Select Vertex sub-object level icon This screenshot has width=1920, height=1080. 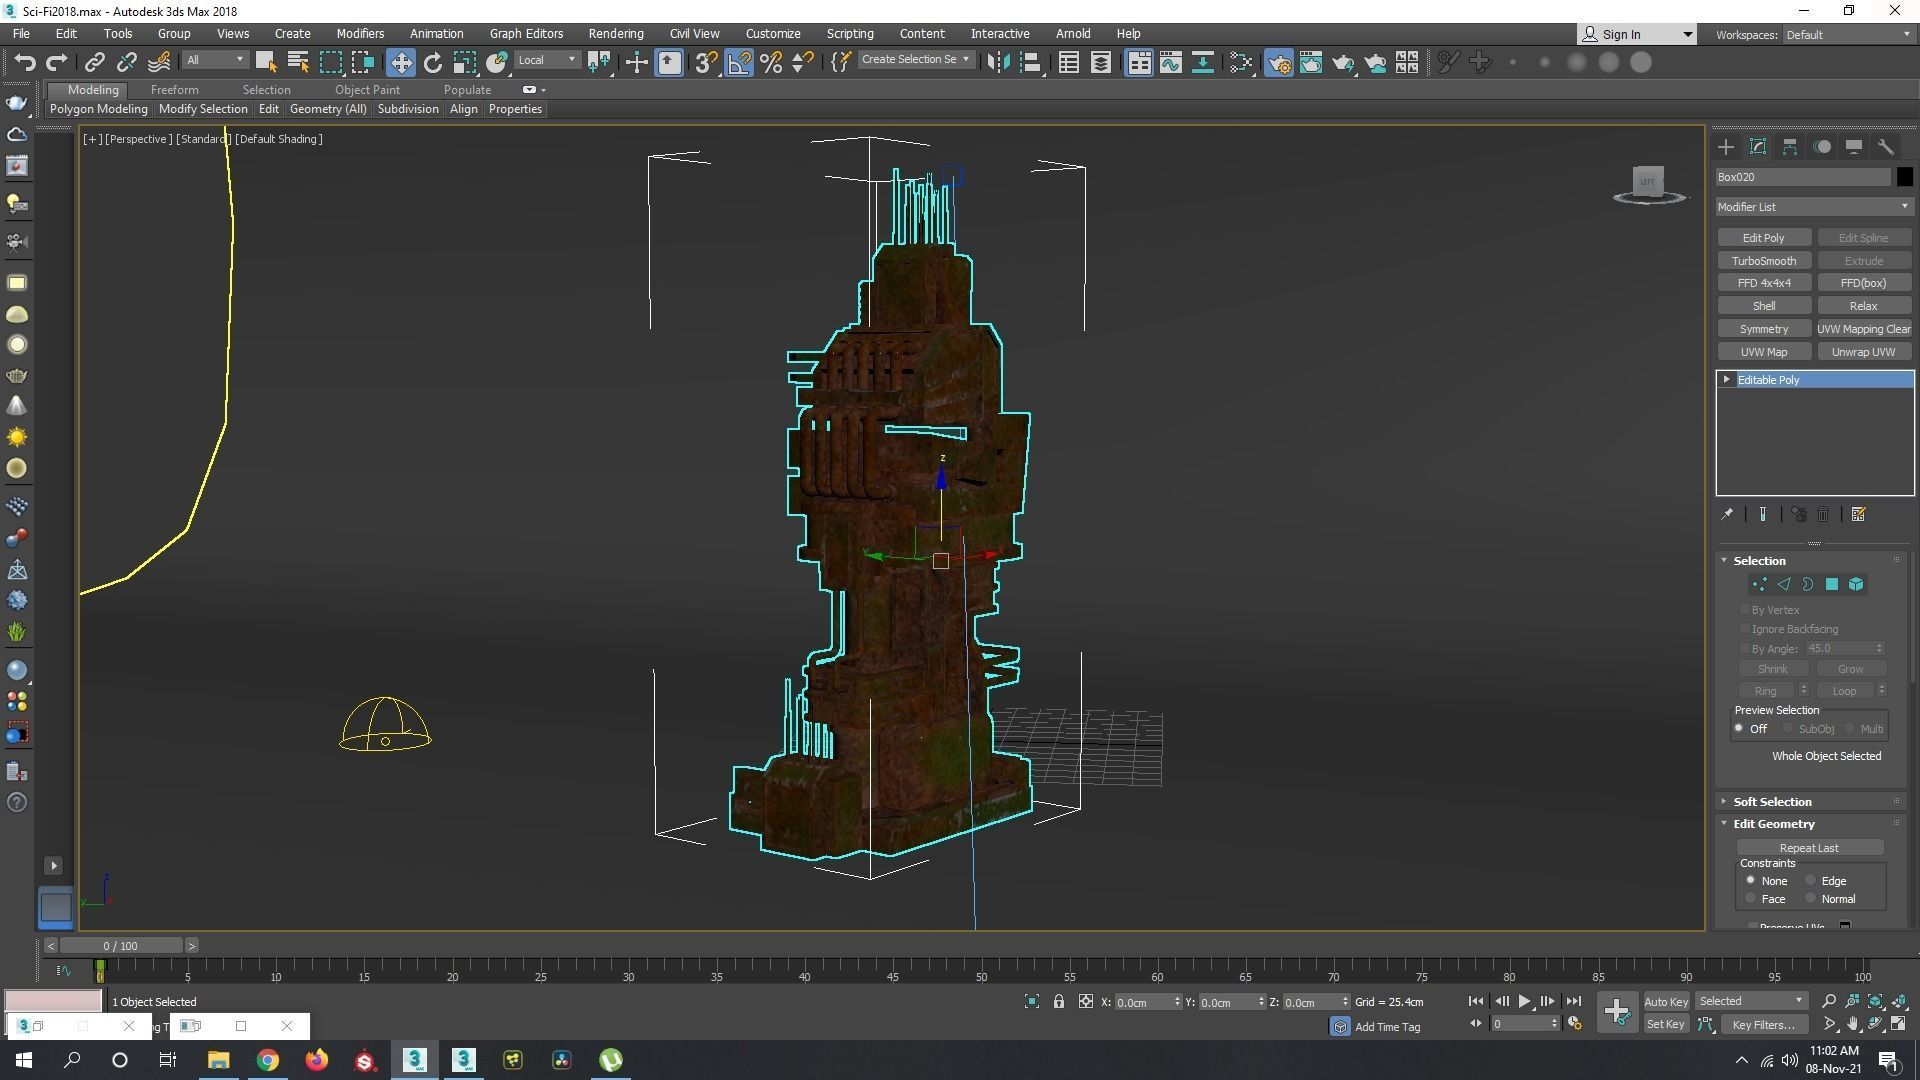tap(1759, 585)
